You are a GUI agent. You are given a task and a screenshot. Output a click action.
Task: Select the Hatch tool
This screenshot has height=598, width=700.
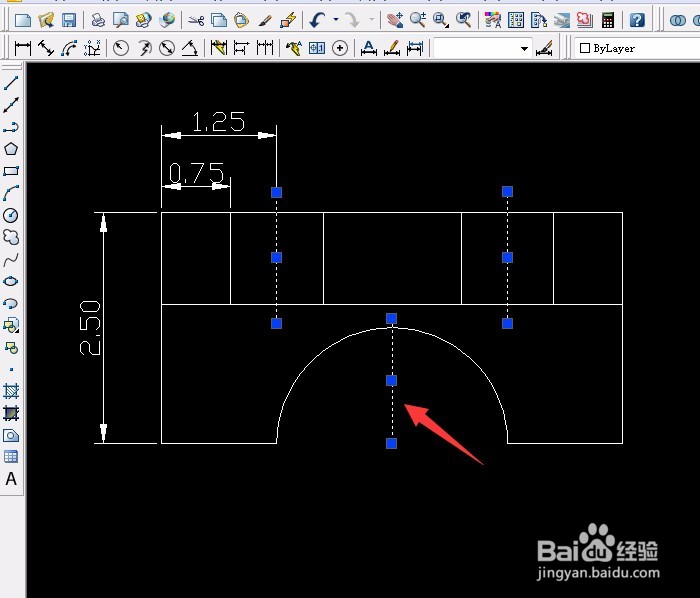pos(11,391)
